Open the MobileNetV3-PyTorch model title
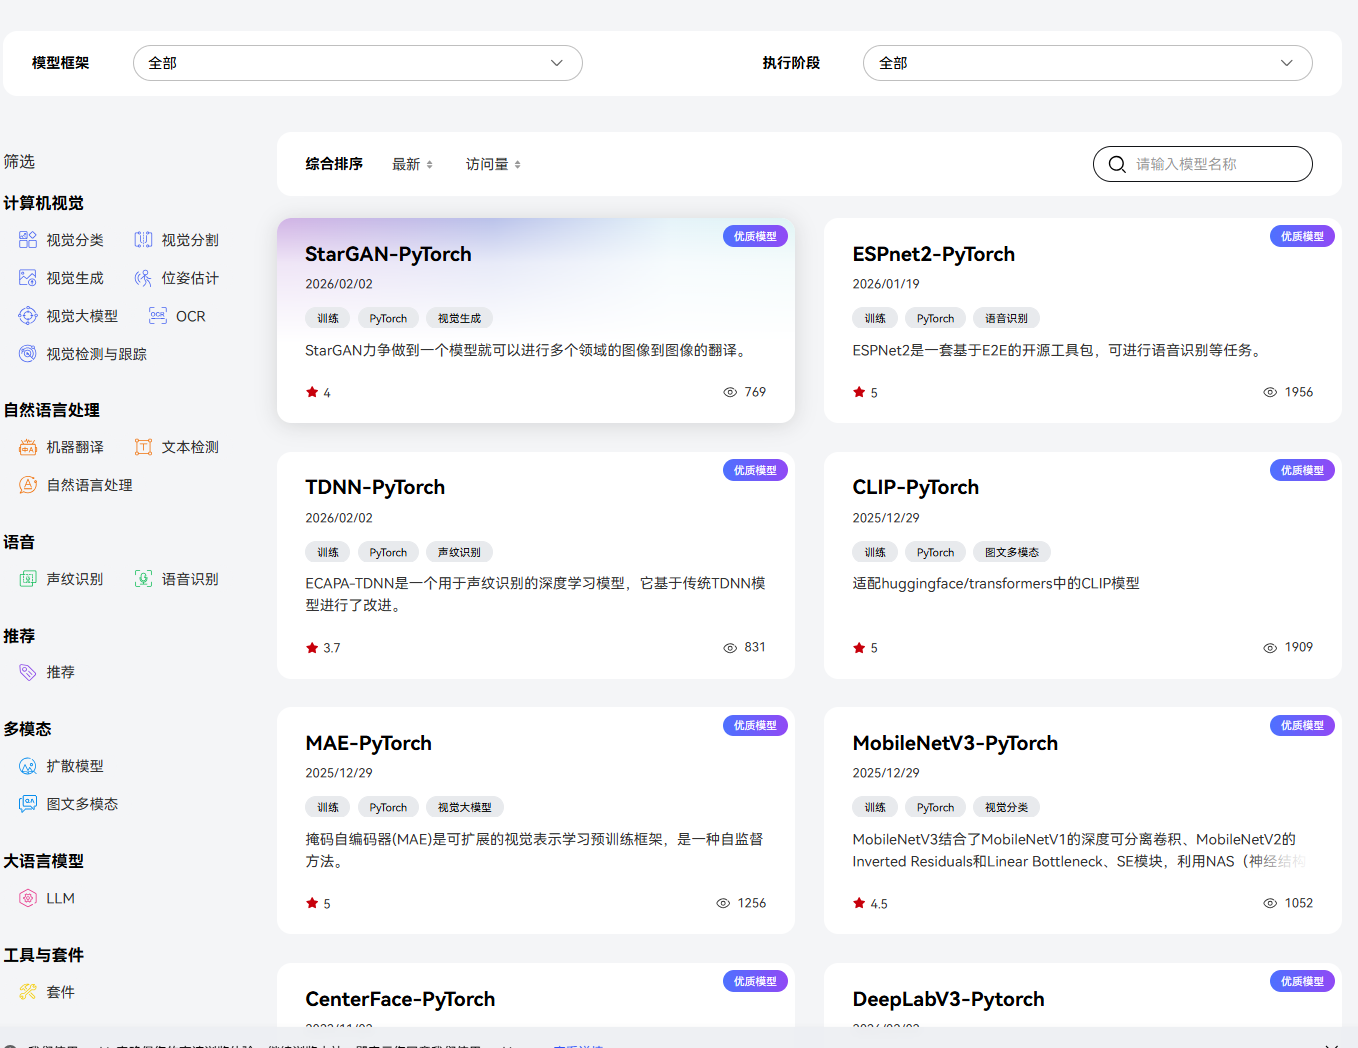 point(955,743)
